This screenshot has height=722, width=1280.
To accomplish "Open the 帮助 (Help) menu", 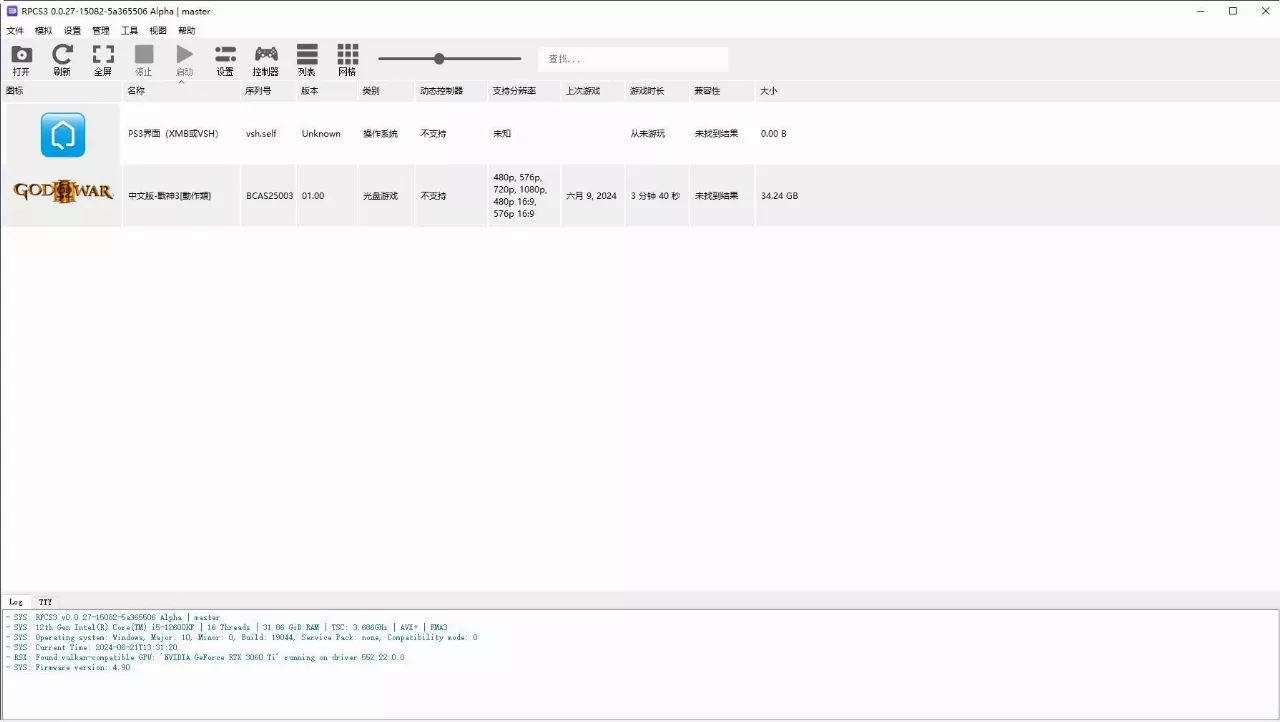I will click(x=187, y=31).
